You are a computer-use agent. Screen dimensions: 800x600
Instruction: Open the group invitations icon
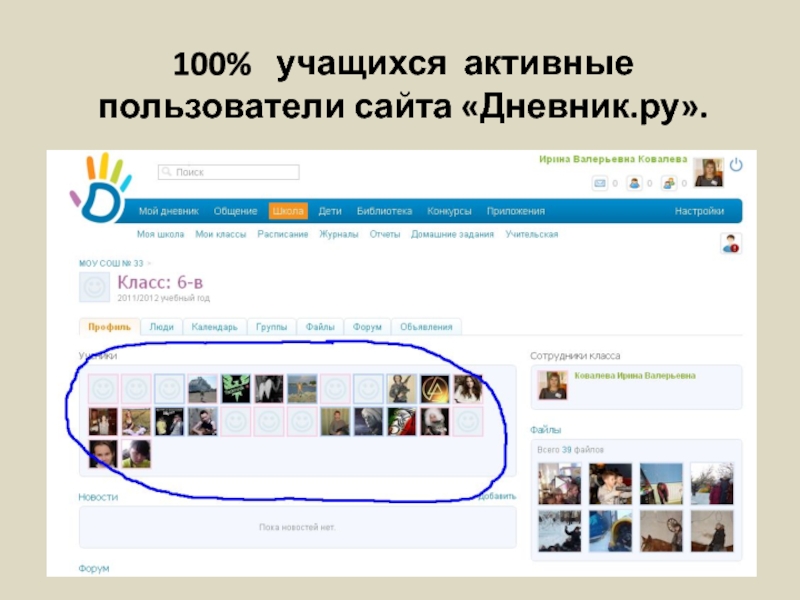(669, 184)
